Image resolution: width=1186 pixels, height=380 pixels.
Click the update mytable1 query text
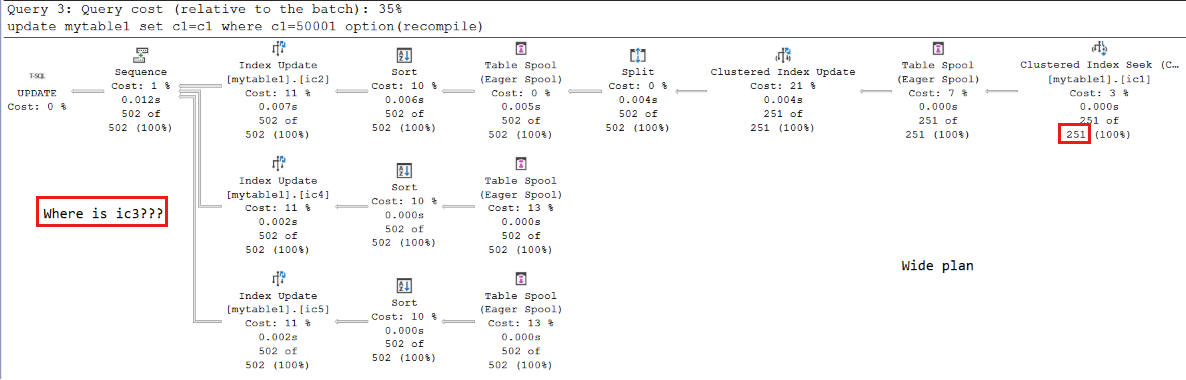pyautogui.click(x=244, y=26)
